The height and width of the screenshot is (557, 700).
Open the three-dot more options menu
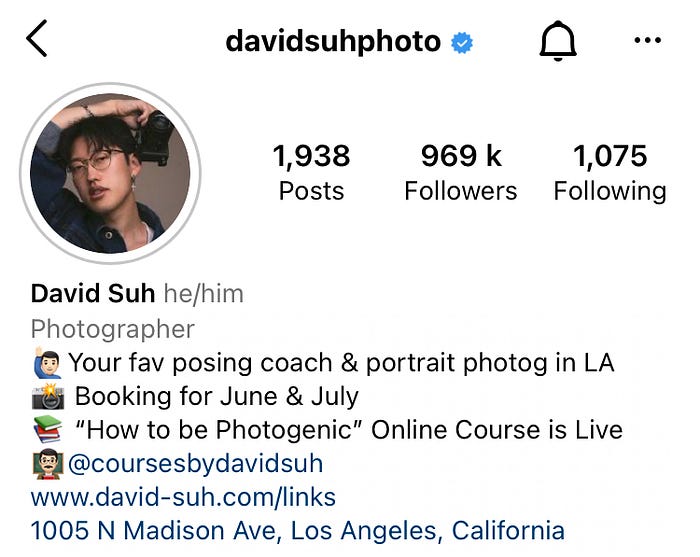[x=647, y=40]
